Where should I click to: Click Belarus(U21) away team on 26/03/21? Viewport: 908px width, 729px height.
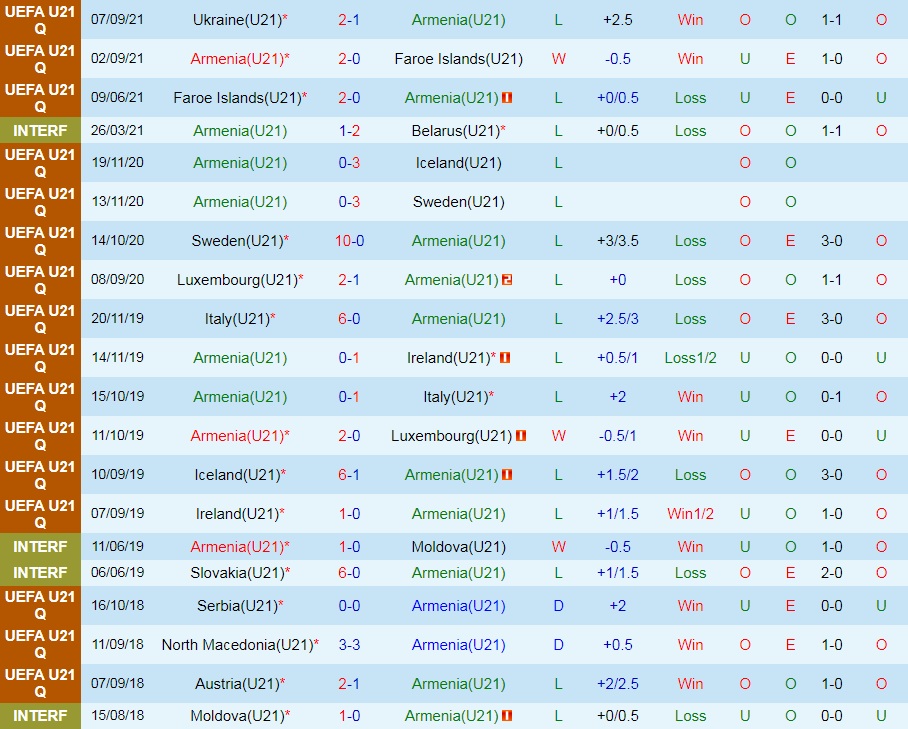pyautogui.click(x=456, y=131)
